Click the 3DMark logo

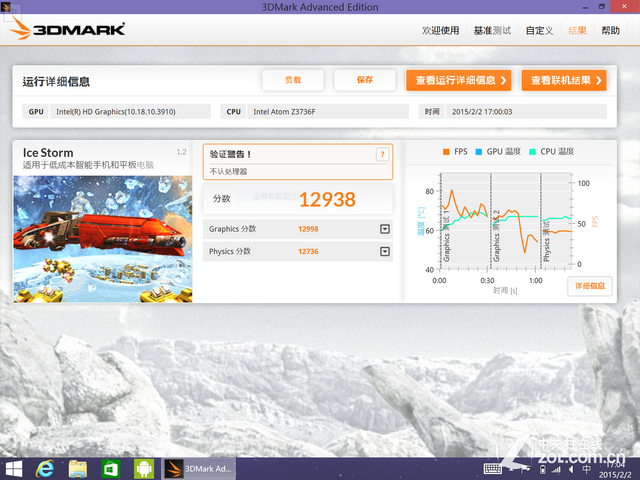click(x=67, y=29)
